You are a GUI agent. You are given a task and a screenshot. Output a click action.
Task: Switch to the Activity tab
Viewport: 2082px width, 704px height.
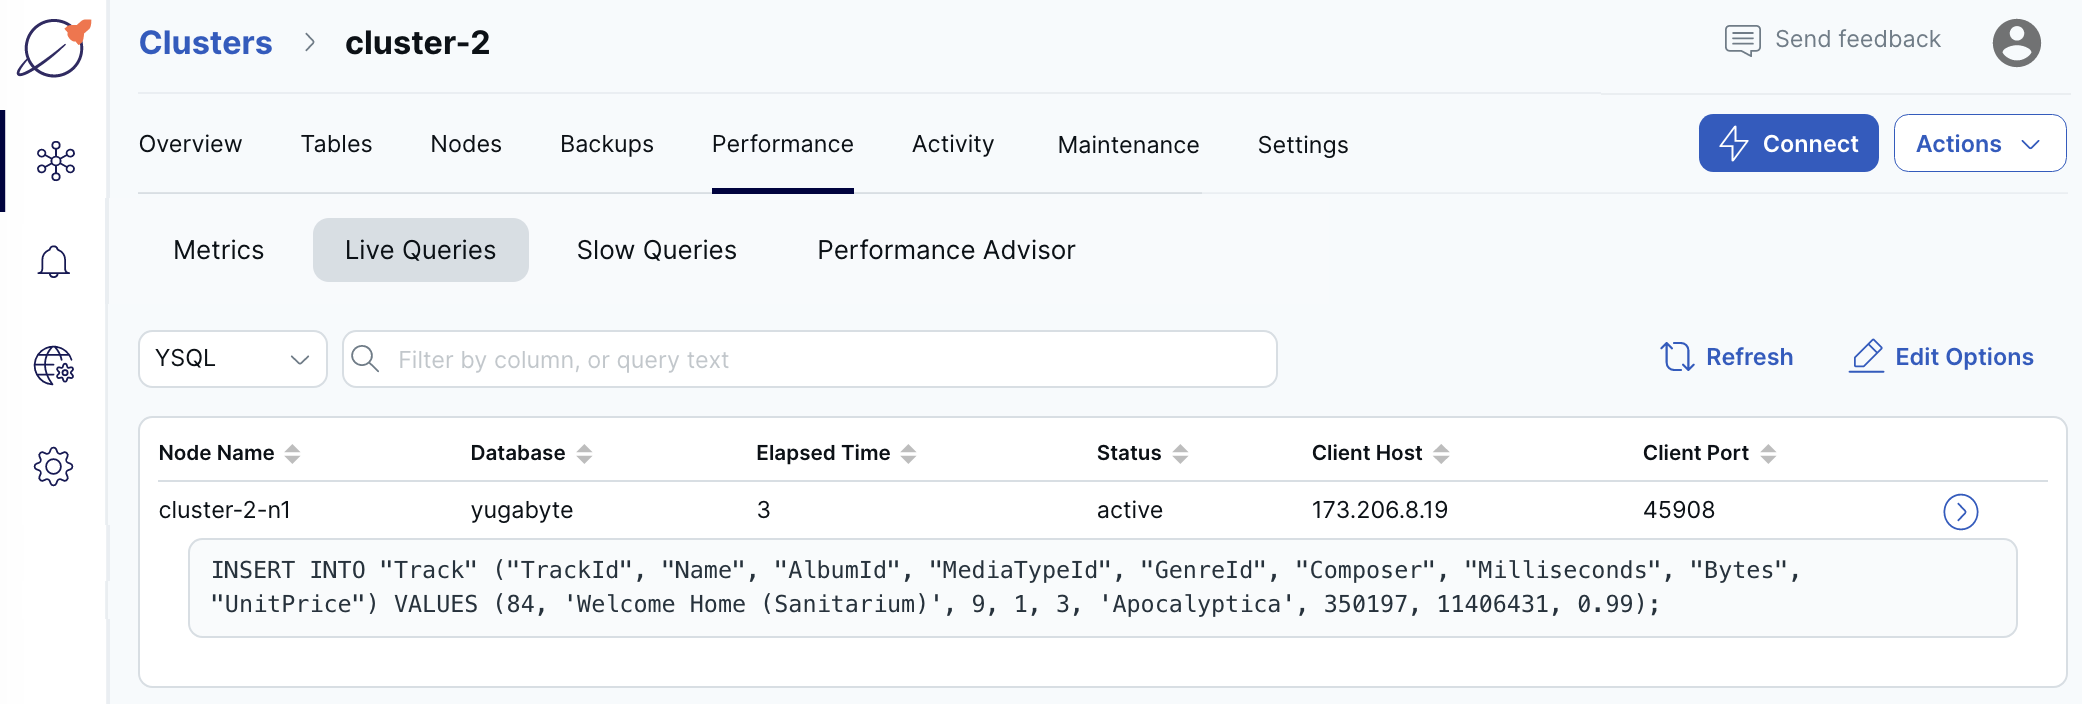pos(953,144)
